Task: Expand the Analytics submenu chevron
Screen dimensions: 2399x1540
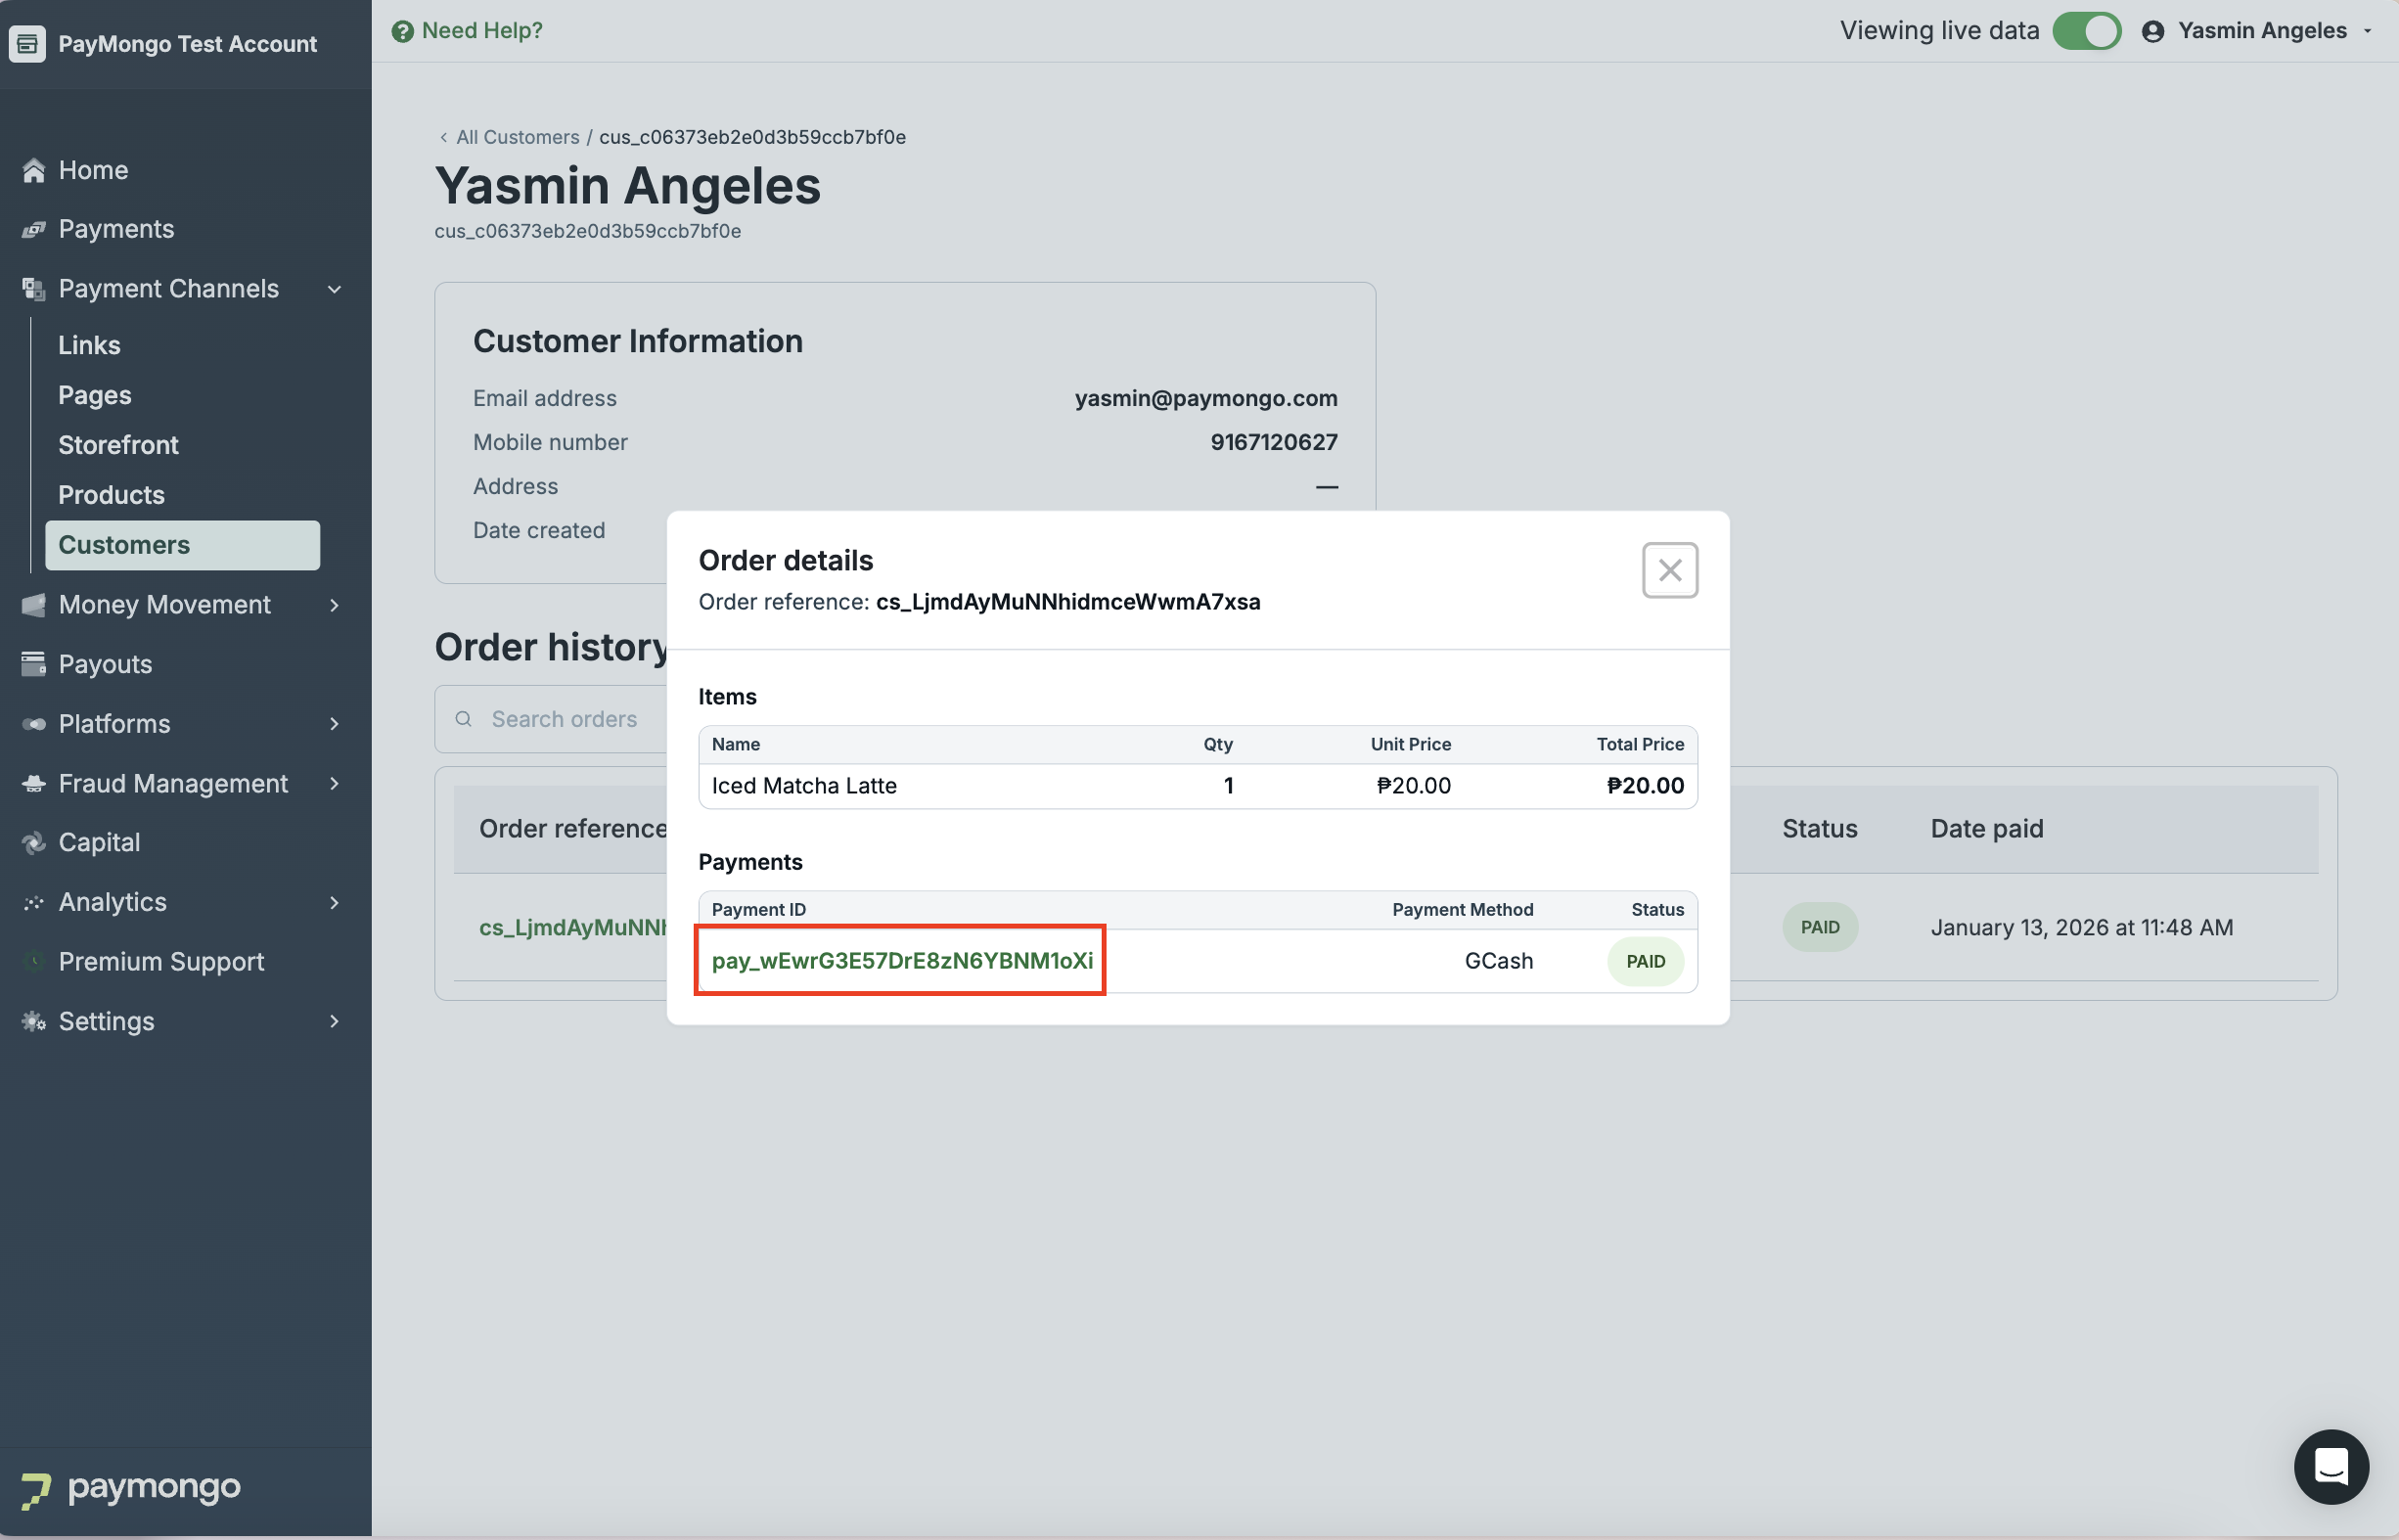Action: click(335, 903)
